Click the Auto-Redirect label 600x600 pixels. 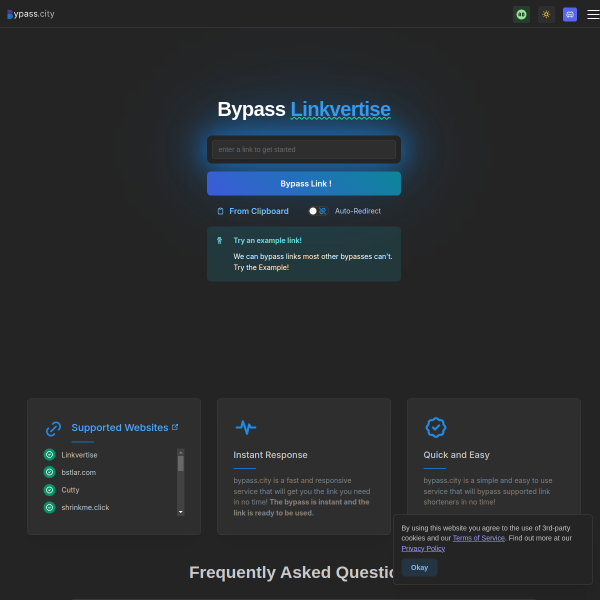tap(358, 211)
